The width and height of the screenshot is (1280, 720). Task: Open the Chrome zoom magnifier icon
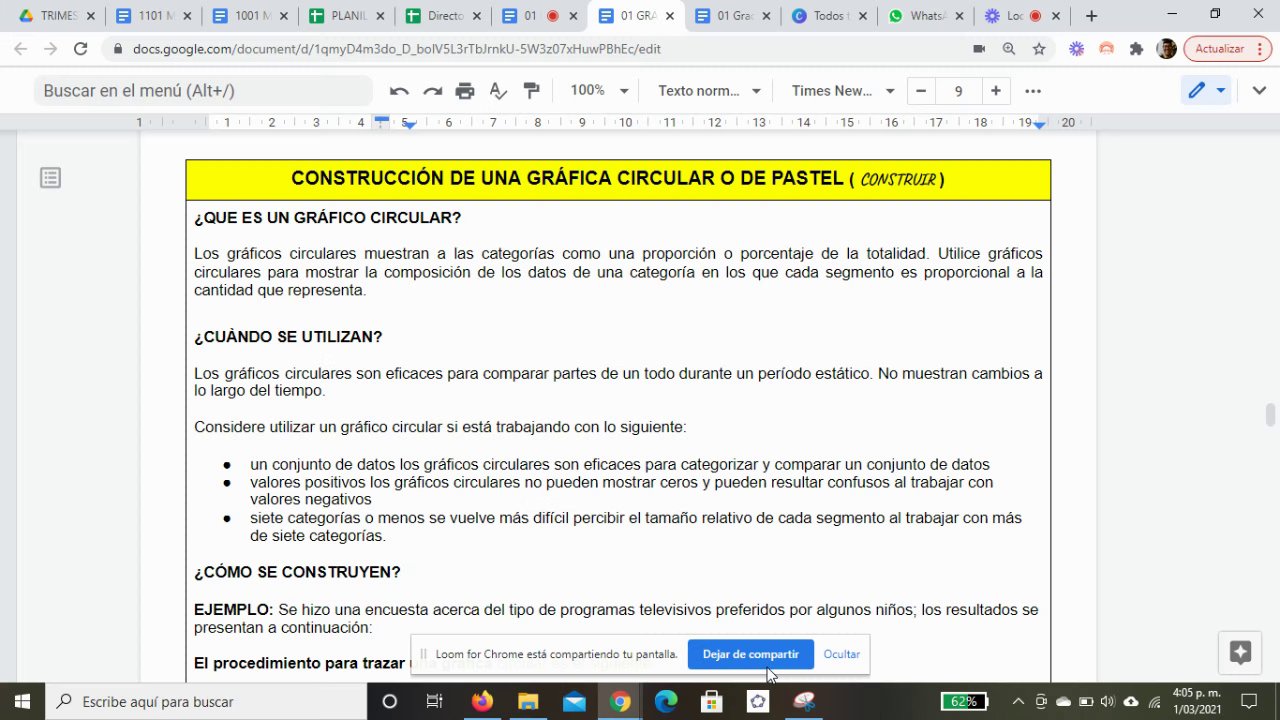(x=1009, y=49)
